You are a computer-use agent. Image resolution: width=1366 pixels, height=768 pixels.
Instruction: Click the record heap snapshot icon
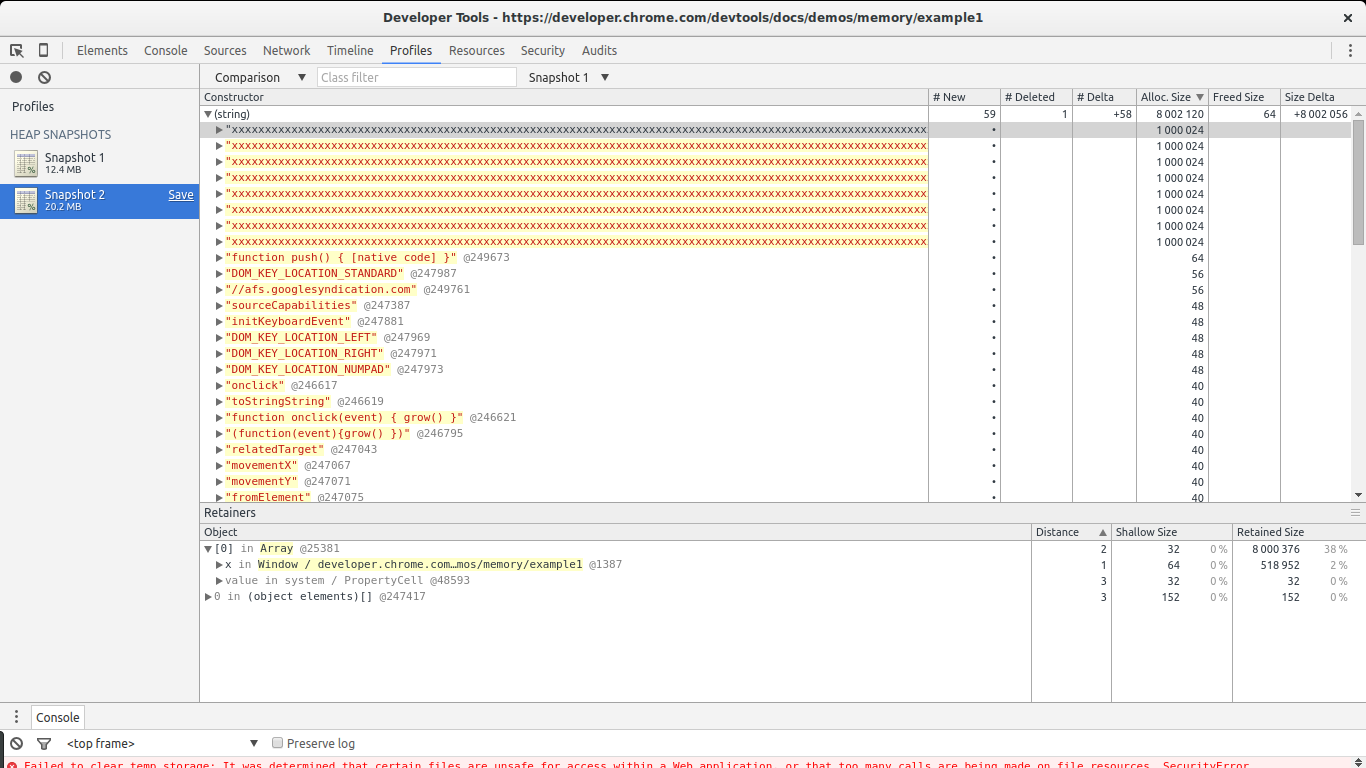tap(16, 77)
